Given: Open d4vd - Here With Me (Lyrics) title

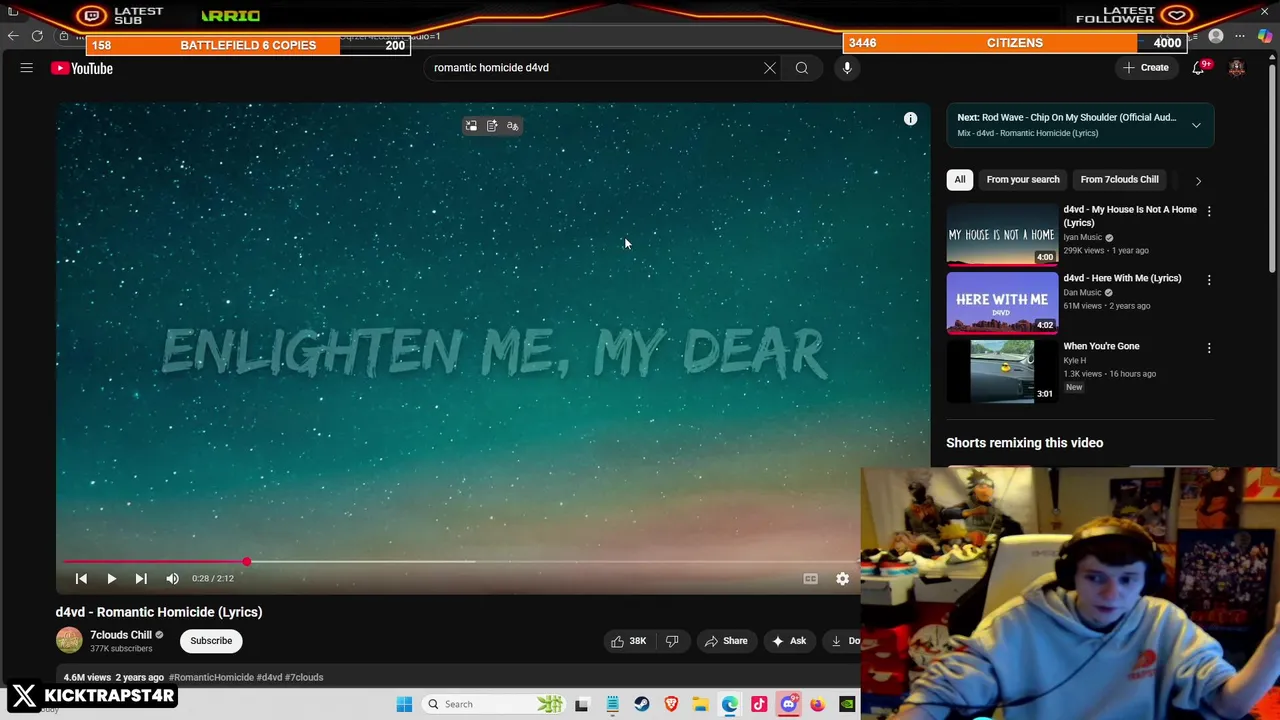Looking at the screenshot, I should 1122,278.
